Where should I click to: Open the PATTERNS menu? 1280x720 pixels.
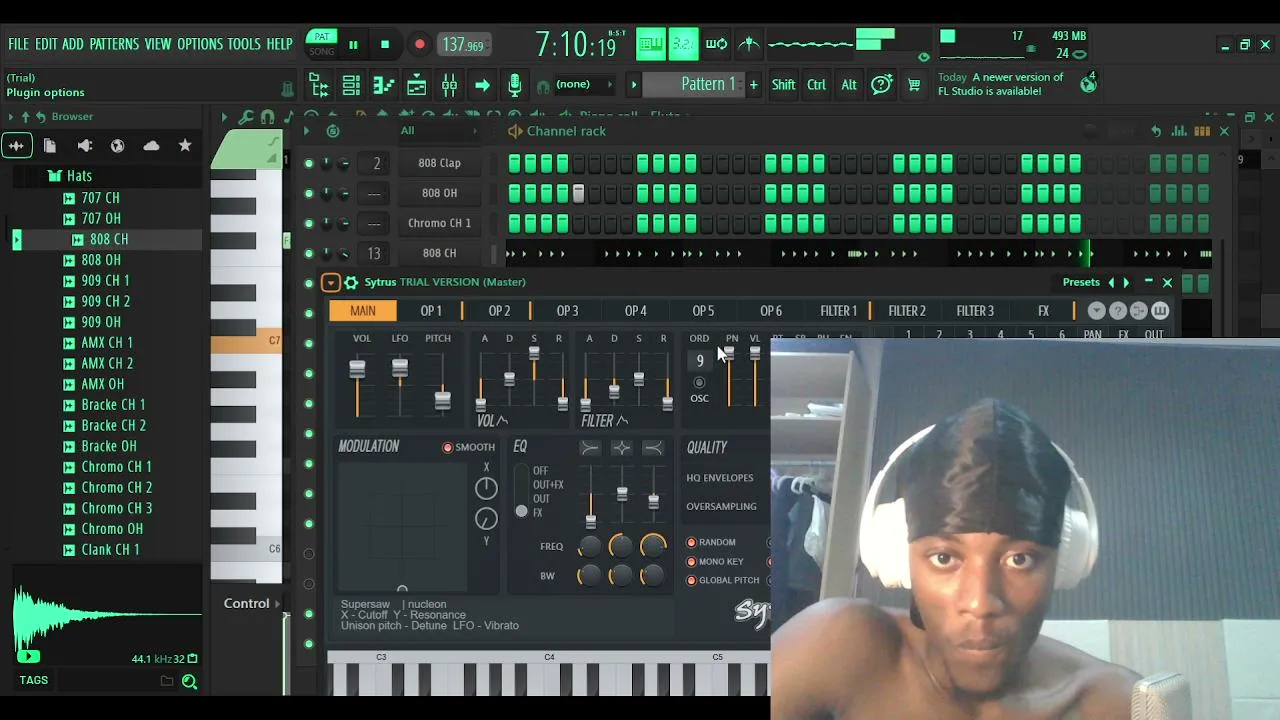(114, 44)
